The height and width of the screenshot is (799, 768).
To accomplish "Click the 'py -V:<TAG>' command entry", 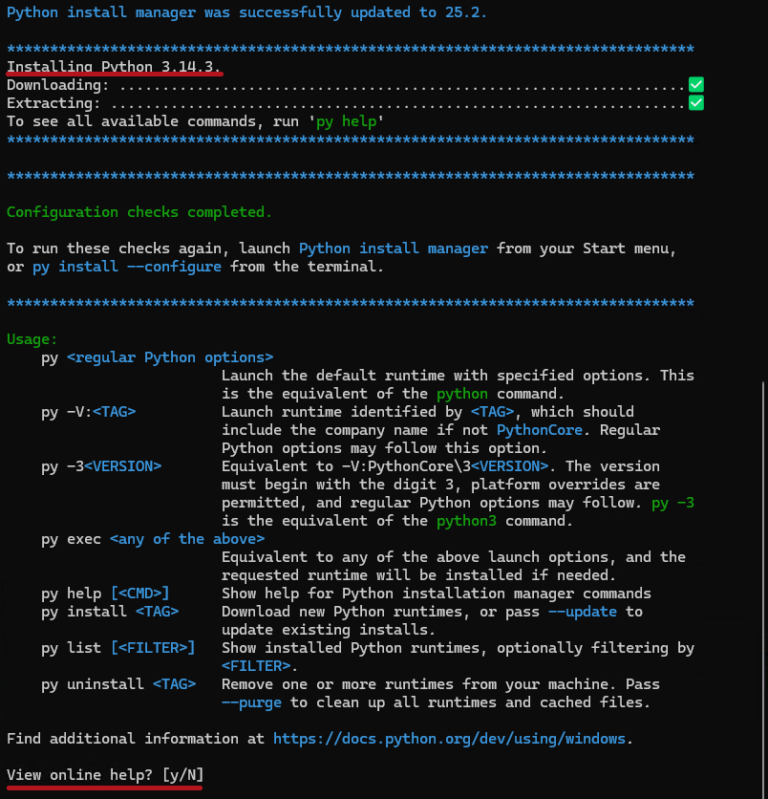I will tap(88, 412).
